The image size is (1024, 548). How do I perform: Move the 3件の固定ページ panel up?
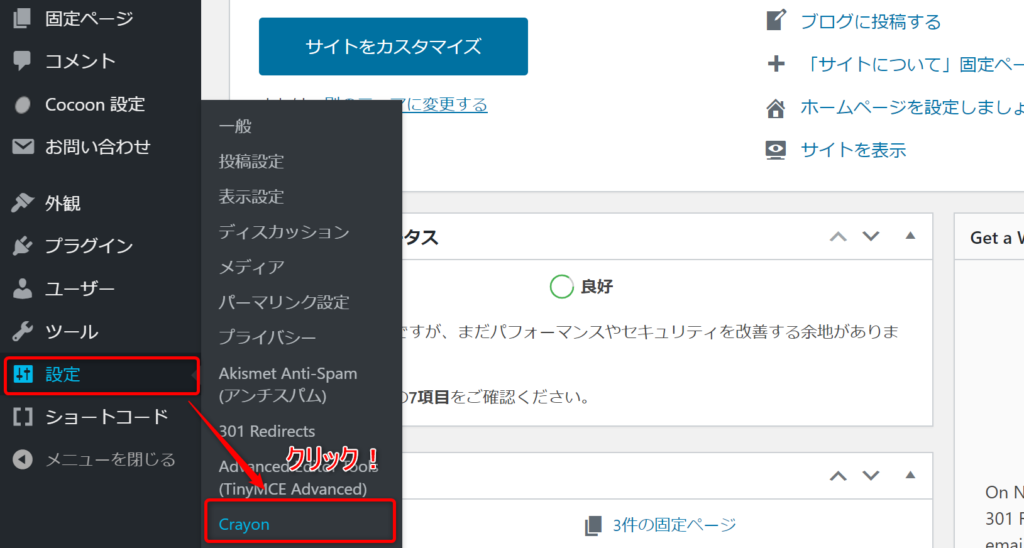pyautogui.click(x=838, y=475)
